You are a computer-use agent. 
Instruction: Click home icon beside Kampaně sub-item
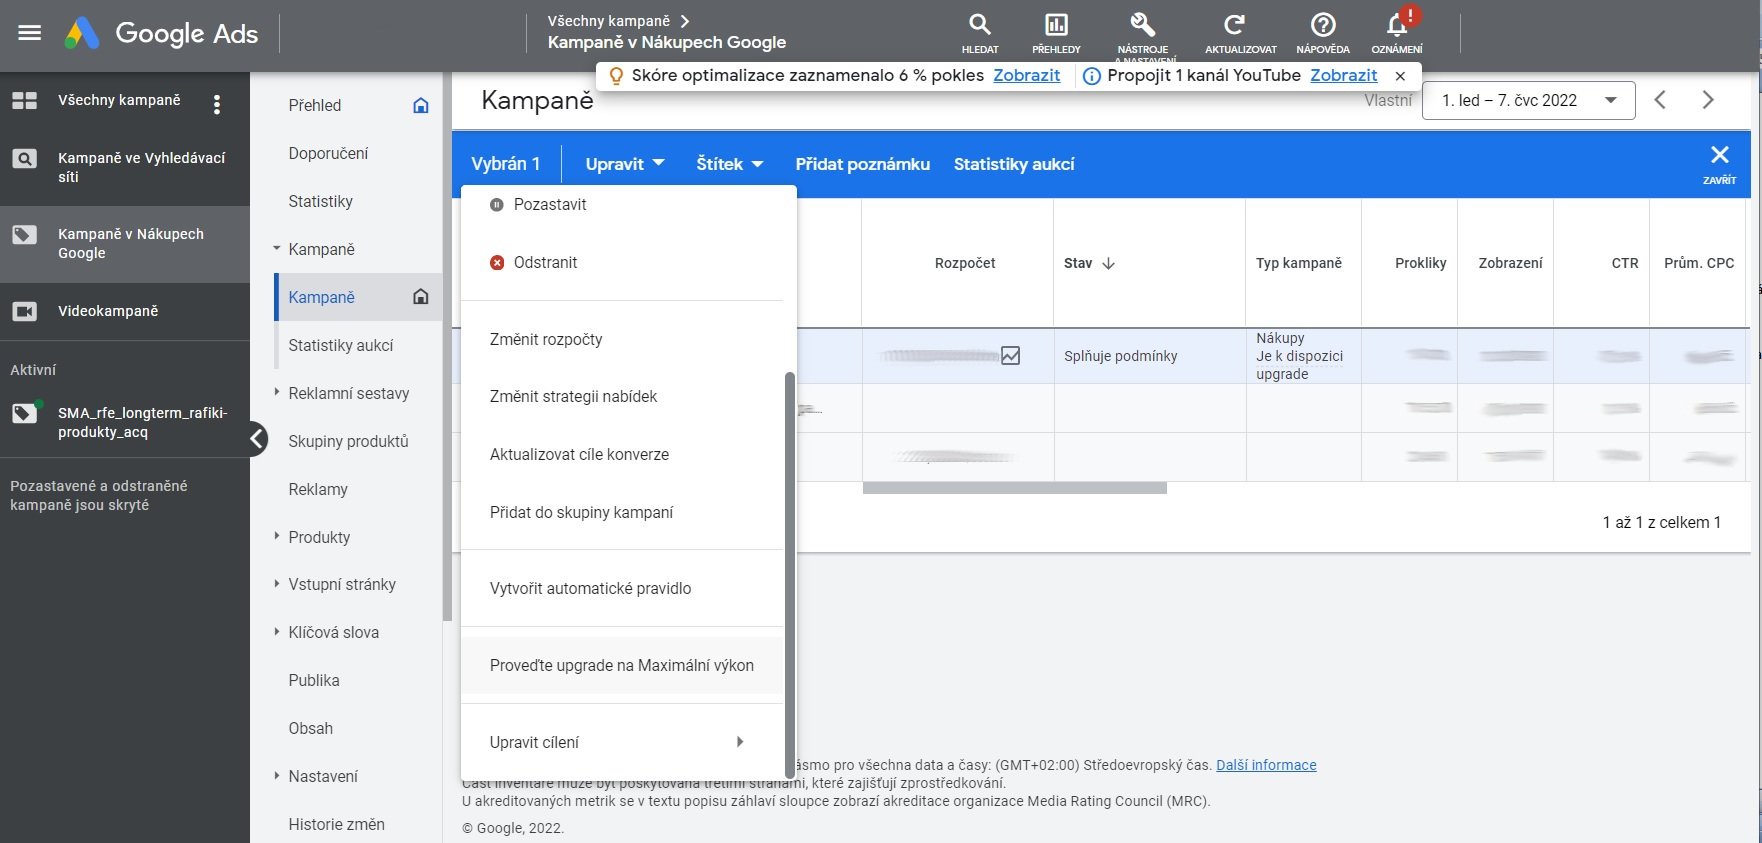(421, 297)
